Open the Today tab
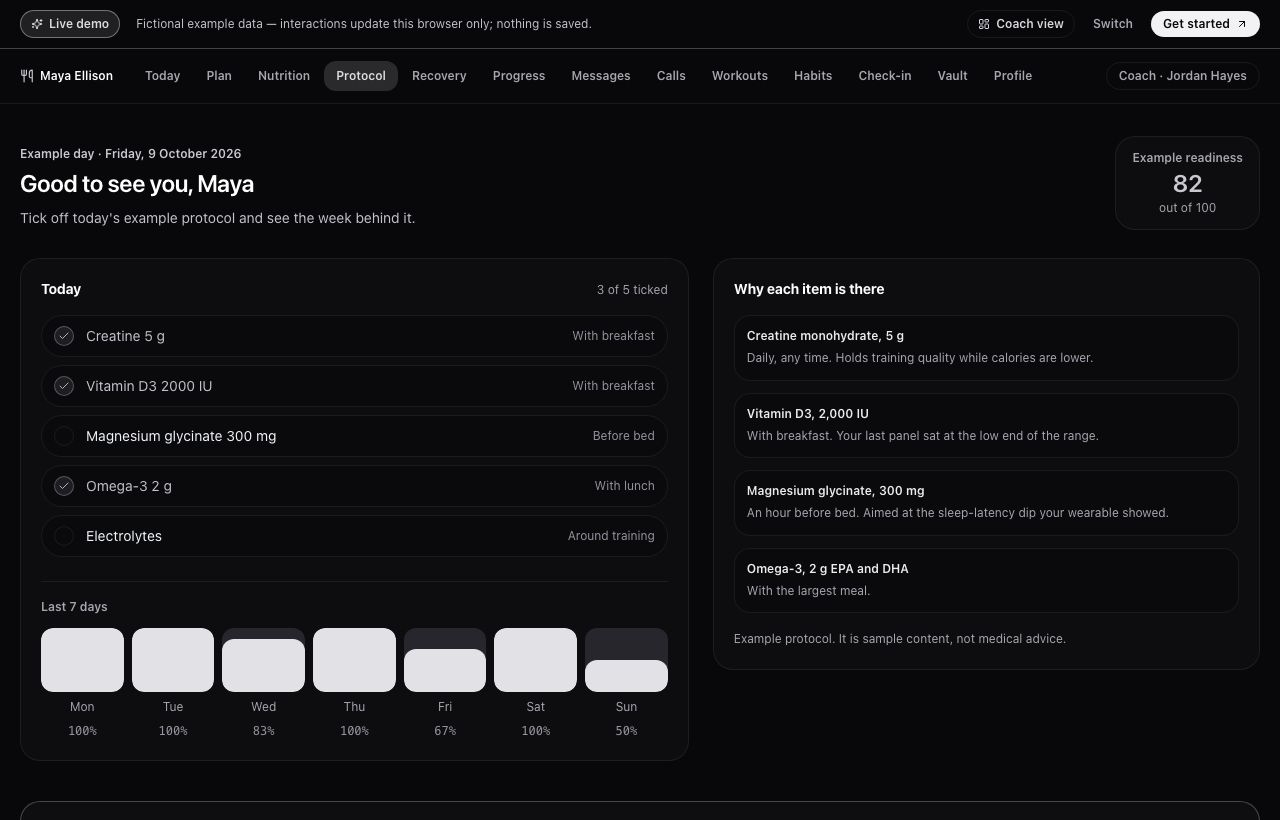Viewport: 1280px width, 820px height. pyautogui.click(x=162, y=76)
